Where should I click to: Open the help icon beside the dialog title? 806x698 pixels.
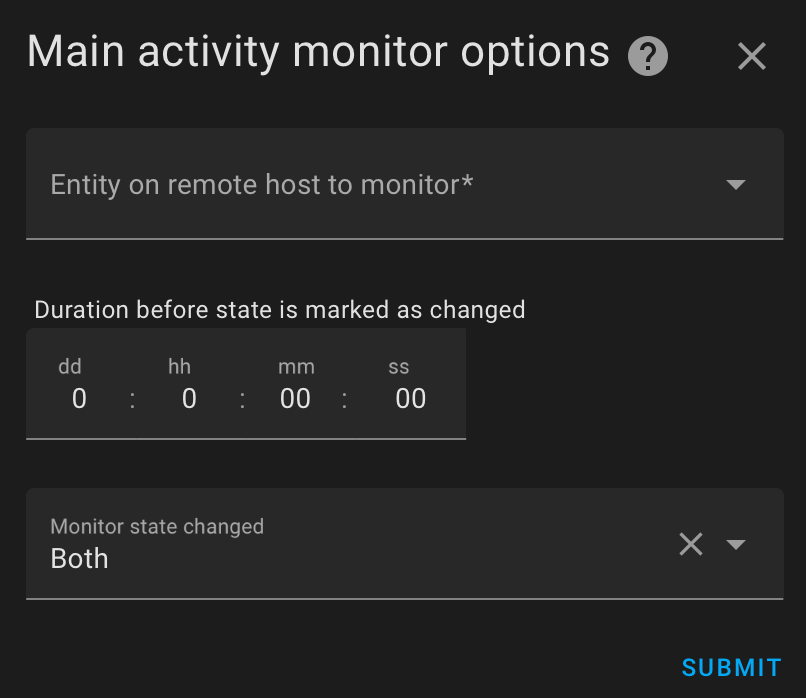pyautogui.click(x=648, y=56)
